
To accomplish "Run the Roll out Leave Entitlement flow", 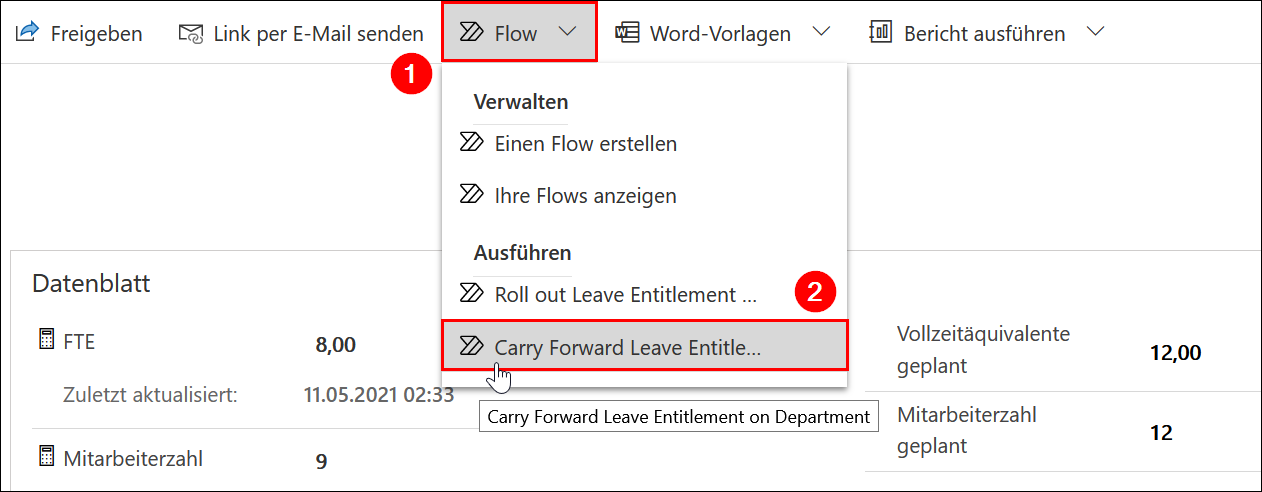I will tap(625, 294).
